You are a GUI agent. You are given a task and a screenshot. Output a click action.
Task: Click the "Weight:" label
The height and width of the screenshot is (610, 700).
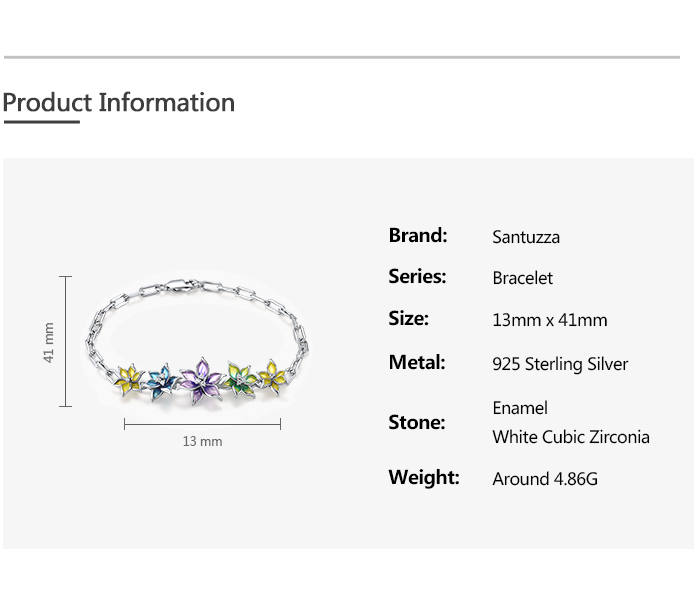(424, 477)
